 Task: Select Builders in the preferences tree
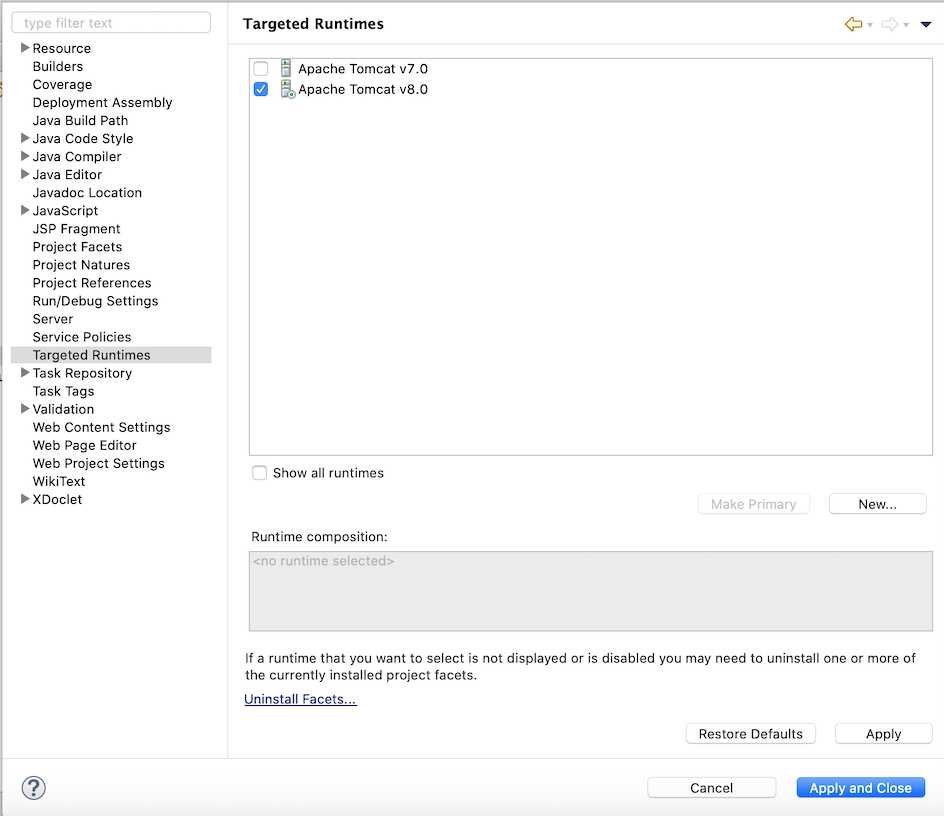[58, 66]
